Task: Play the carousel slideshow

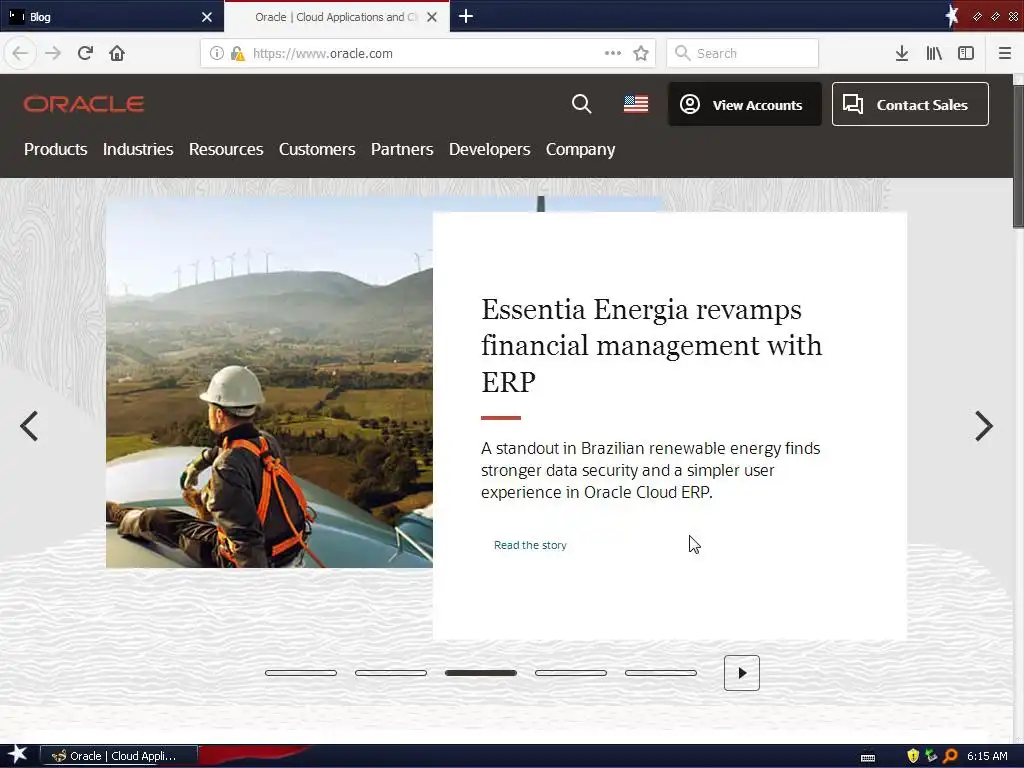Action: click(742, 673)
